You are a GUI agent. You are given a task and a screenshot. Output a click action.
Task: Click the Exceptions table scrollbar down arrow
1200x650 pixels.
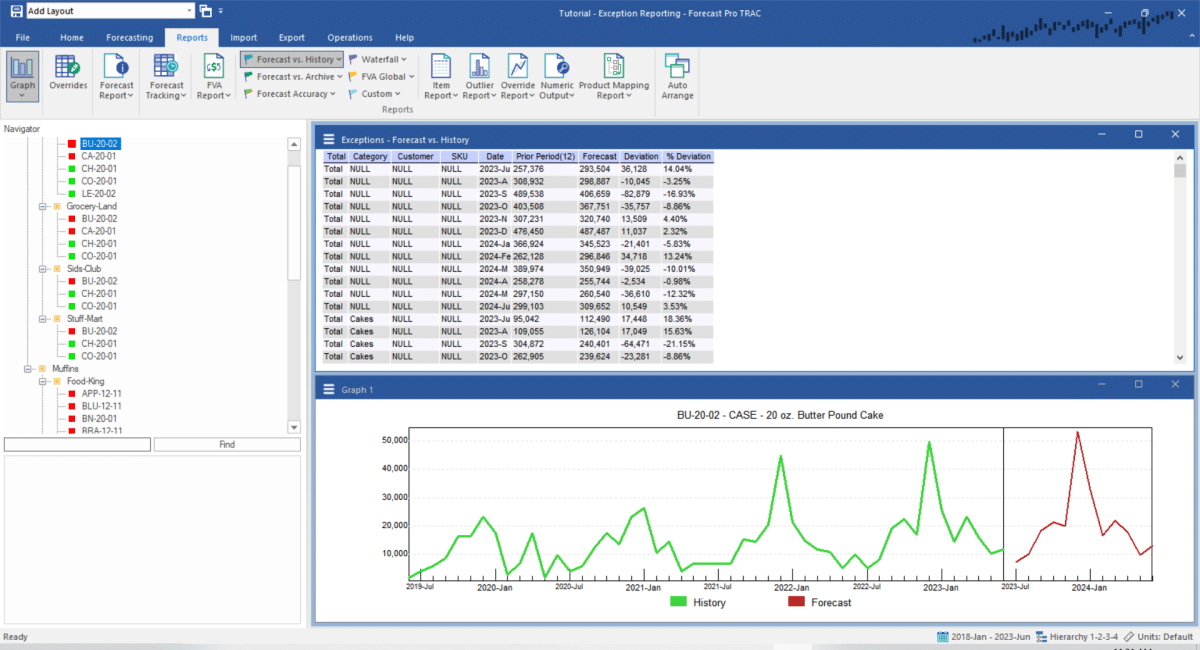[x=1180, y=356]
